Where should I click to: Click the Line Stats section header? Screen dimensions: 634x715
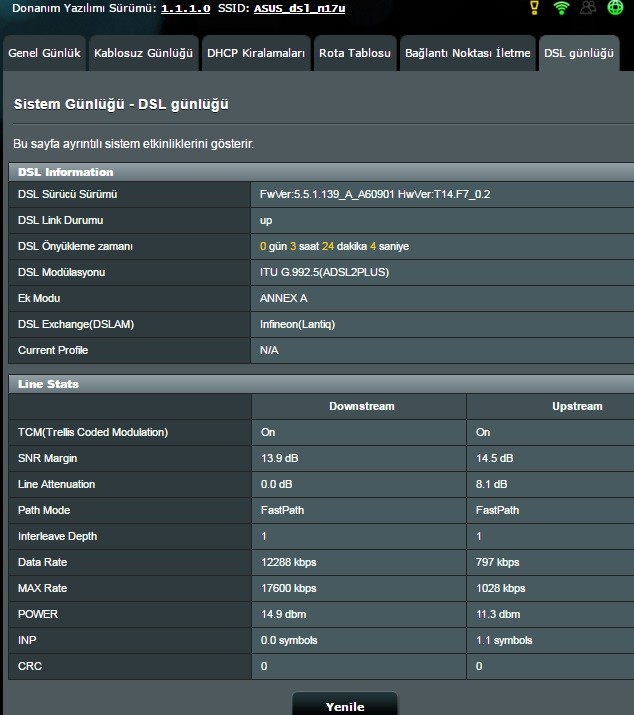(x=321, y=384)
